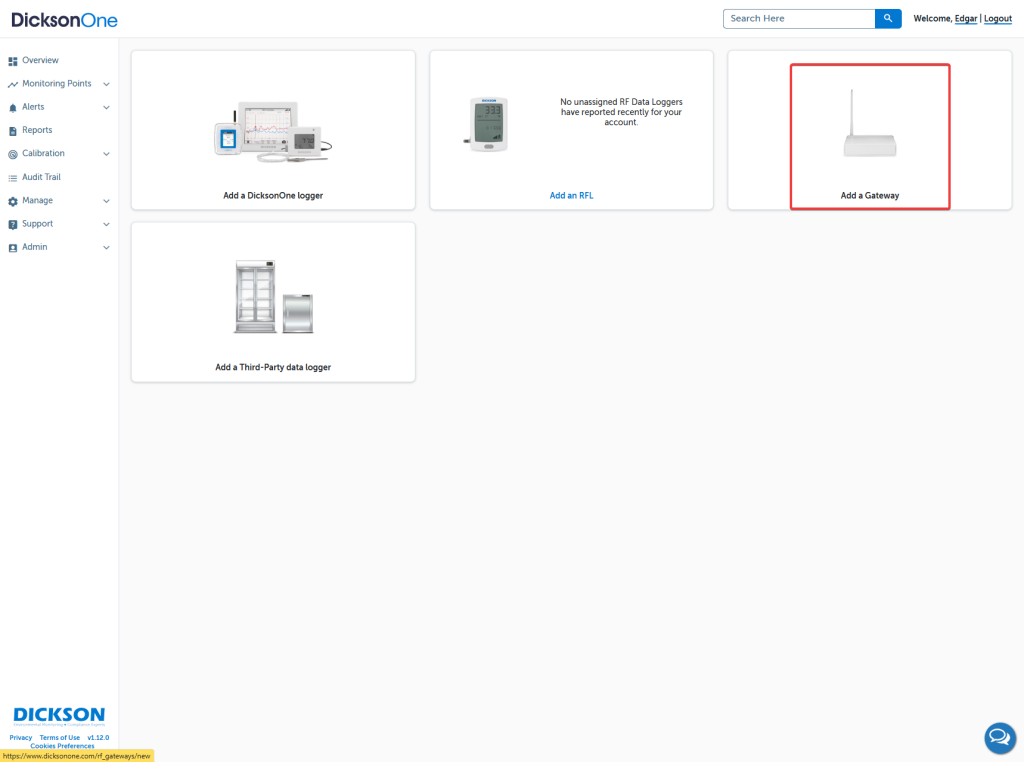Open the live chat bubble icon

click(x=999, y=738)
